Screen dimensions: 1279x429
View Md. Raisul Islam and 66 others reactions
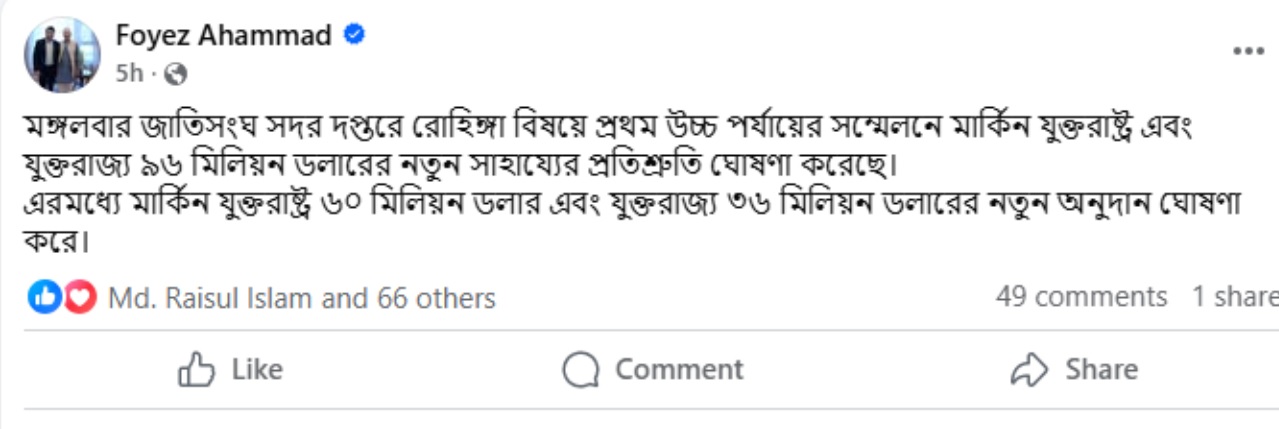[x=301, y=297]
